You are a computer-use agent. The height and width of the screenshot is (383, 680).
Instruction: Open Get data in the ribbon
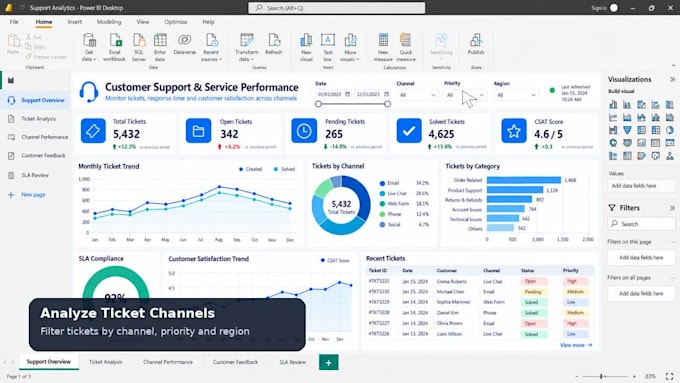click(x=89, y=47)
